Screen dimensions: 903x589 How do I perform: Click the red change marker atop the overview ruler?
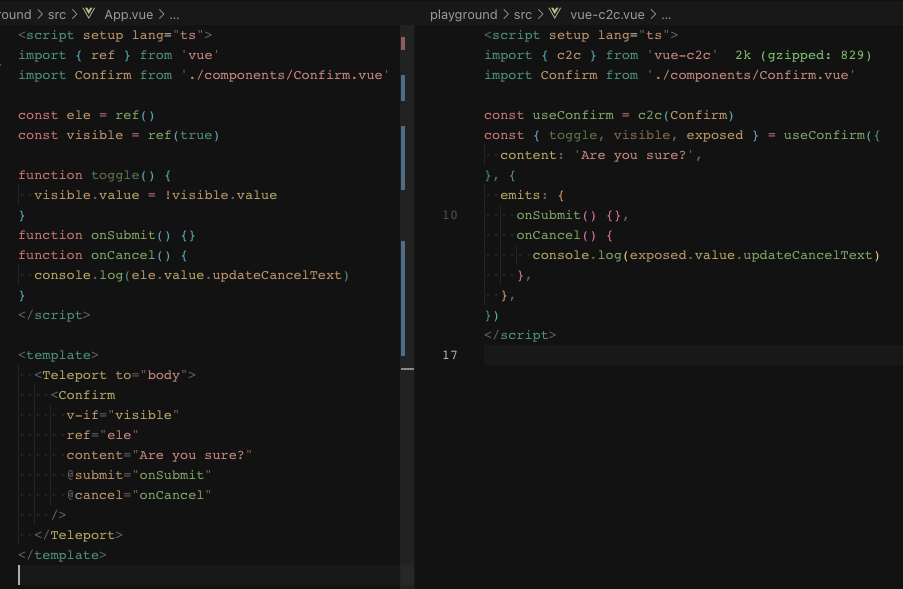coord(404,44)
